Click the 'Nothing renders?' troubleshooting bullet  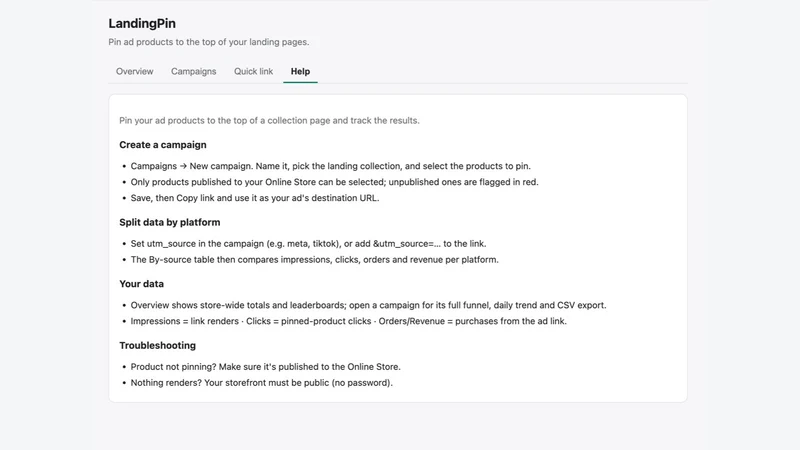262,383
